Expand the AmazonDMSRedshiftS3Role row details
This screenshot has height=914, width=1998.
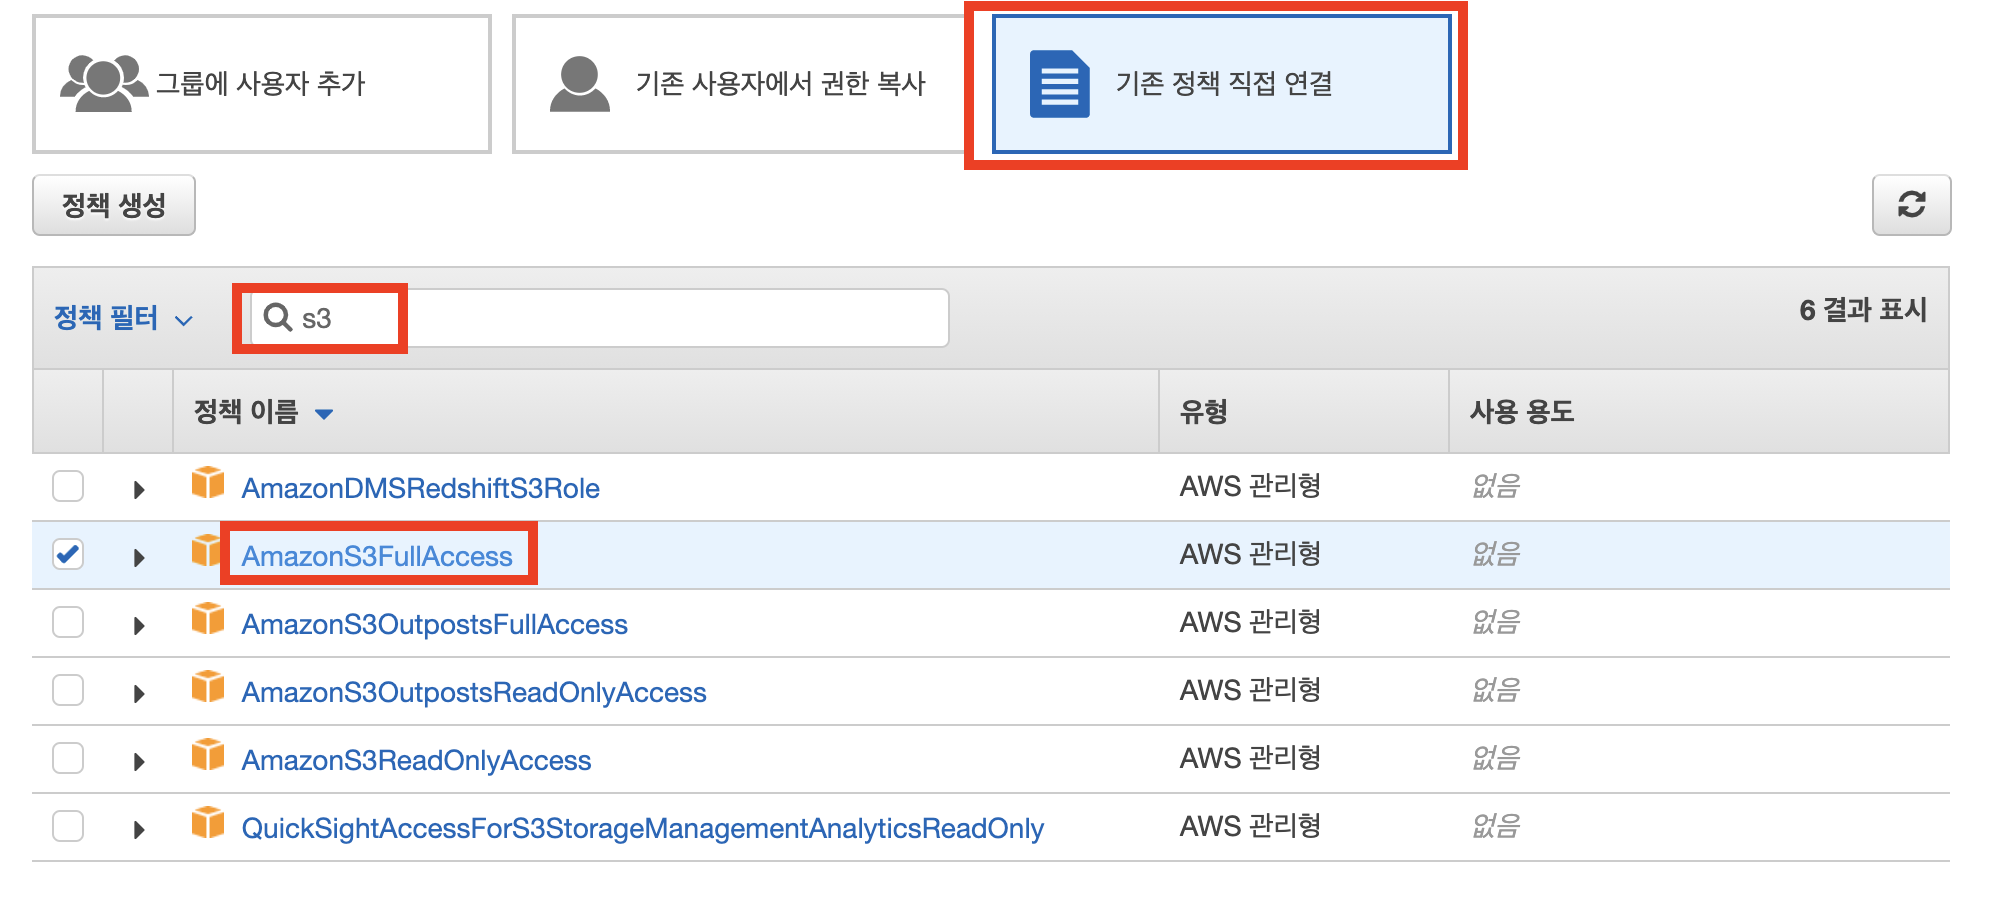[139, 490]
